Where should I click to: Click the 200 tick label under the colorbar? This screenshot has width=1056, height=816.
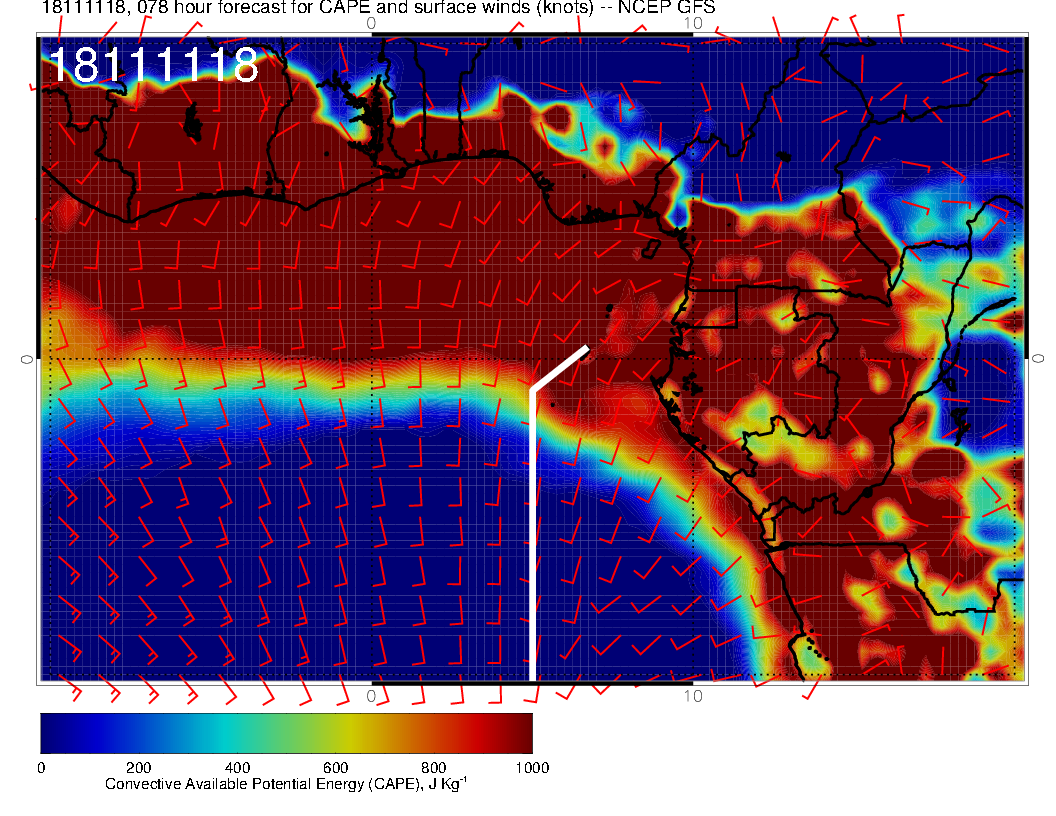pyautogui.click(x=138, y=768)
